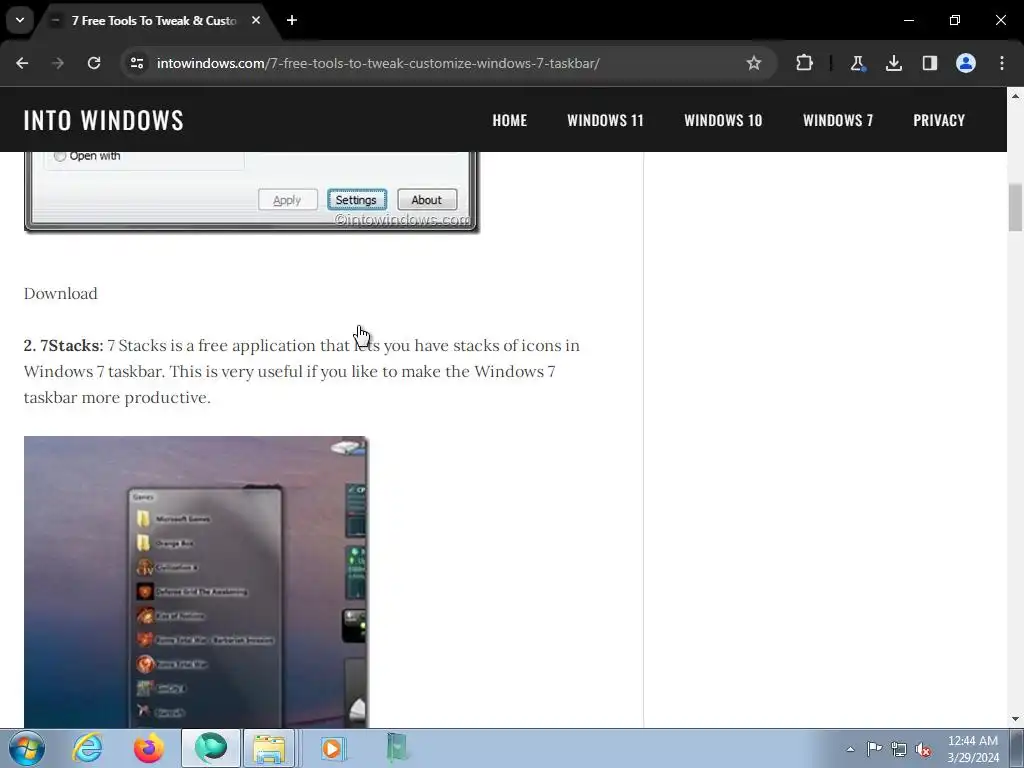Open the dialog screenshot with Settings button

coord(251,191)
